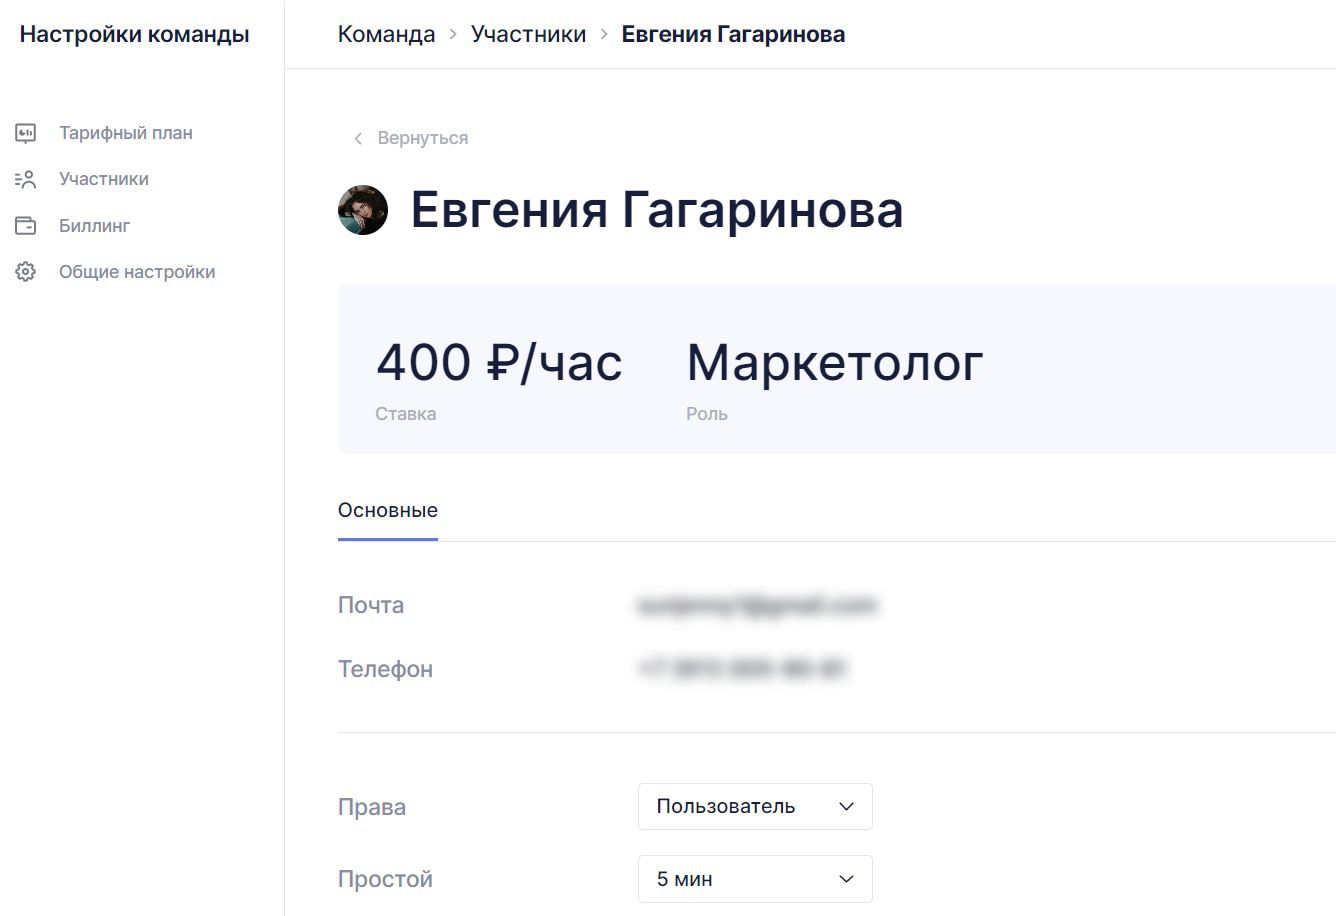
Task: Click the Общие настройки gear icon
Action: (x=26, y=272)
